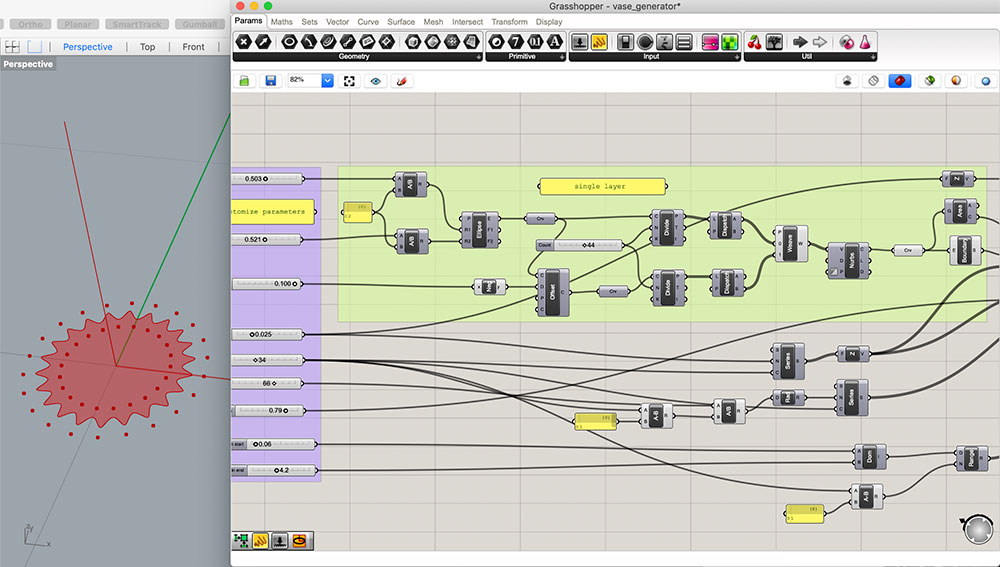This screenshot has height=567, width=1000.
Task: Toggle SmartTrack in Rhino window
Action: pos(137,24)
